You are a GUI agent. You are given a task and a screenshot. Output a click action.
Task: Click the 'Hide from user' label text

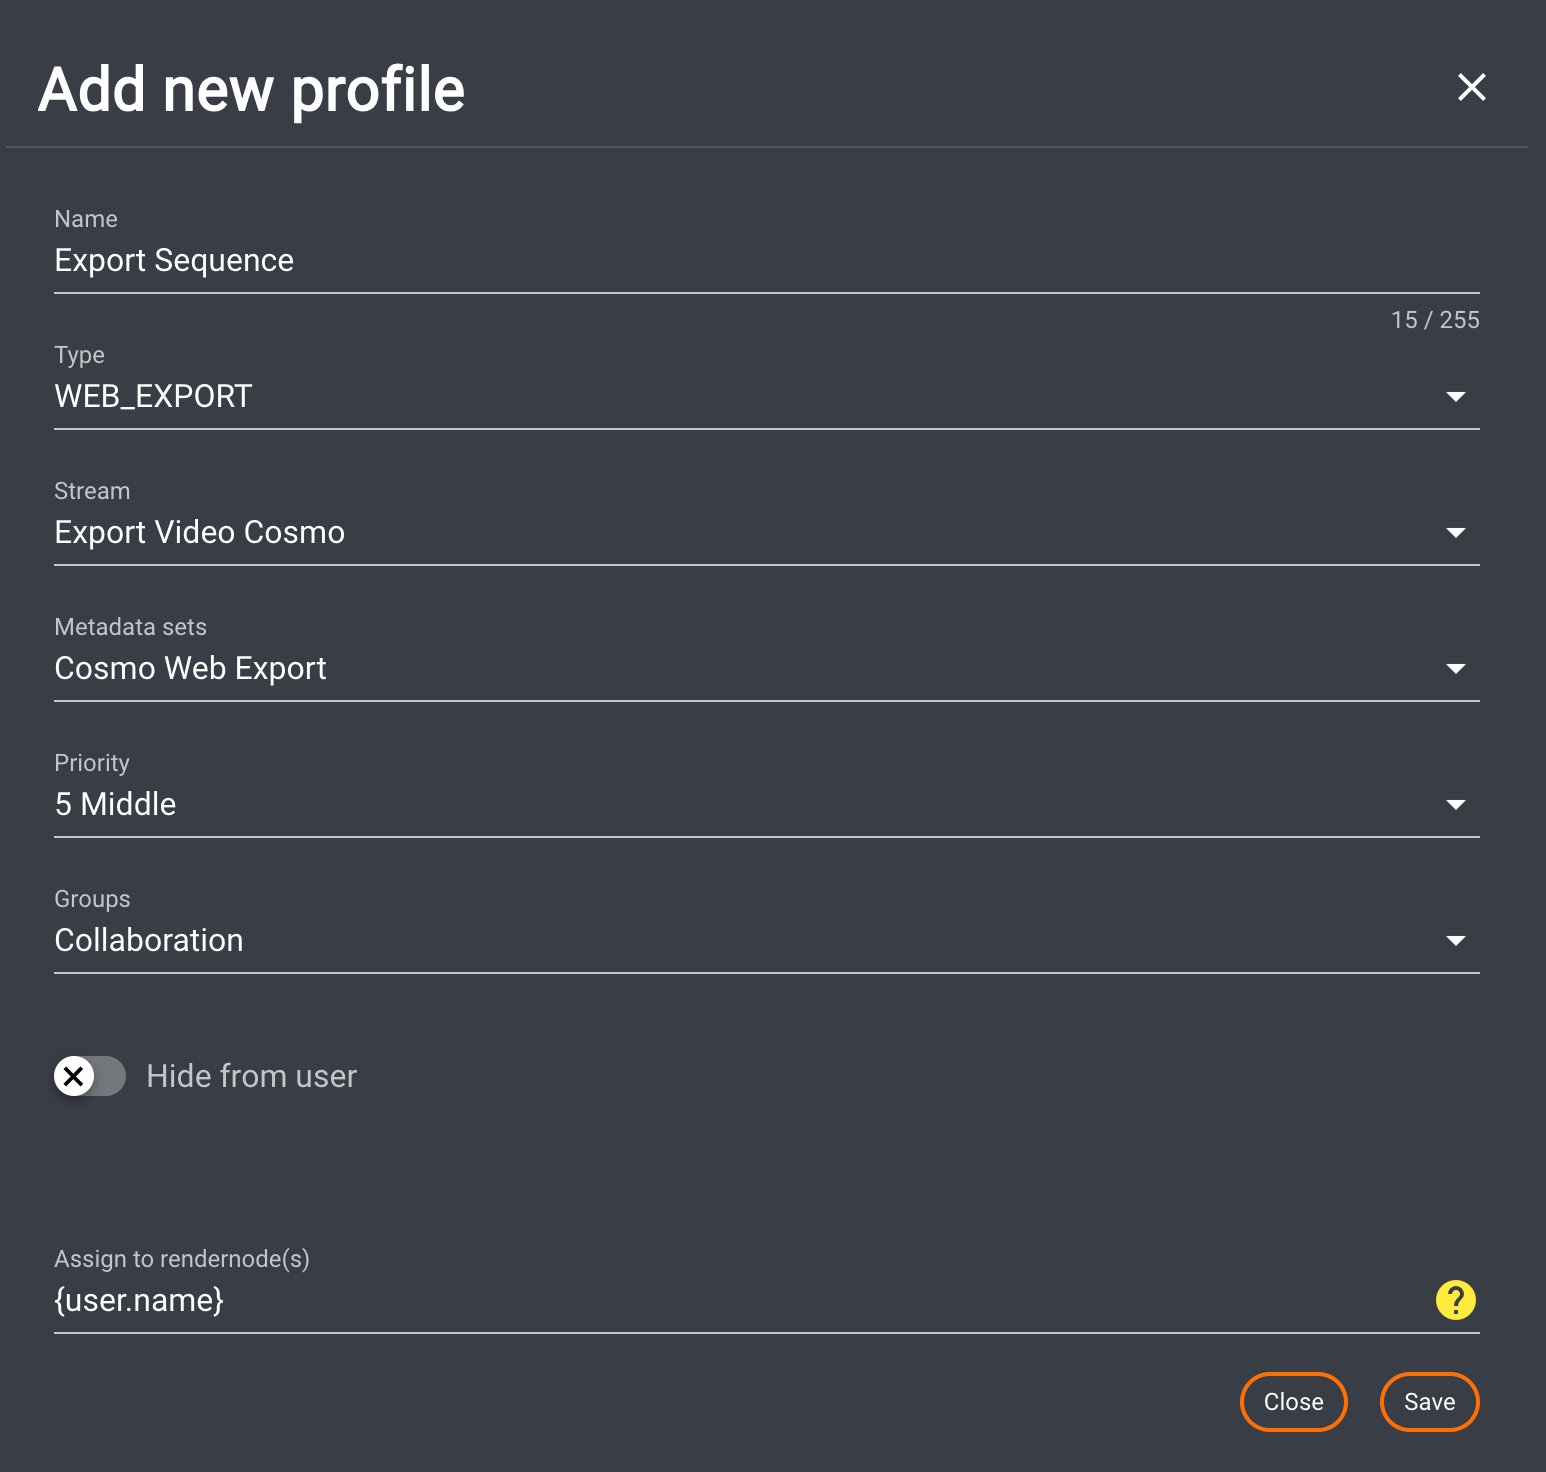pyautogui.click(x=251, y=1076)
